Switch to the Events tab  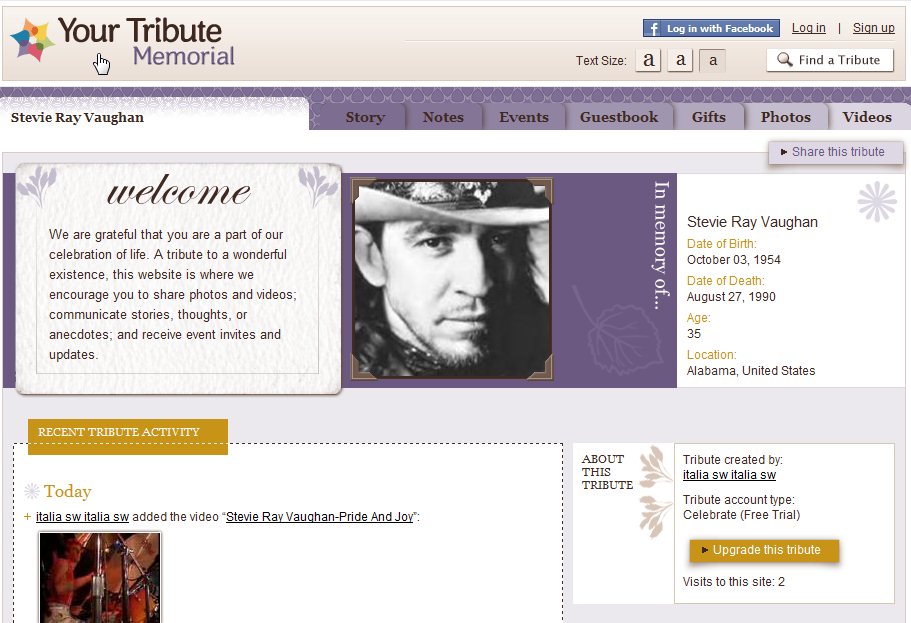pyautogui.click(x=523, y=117)
